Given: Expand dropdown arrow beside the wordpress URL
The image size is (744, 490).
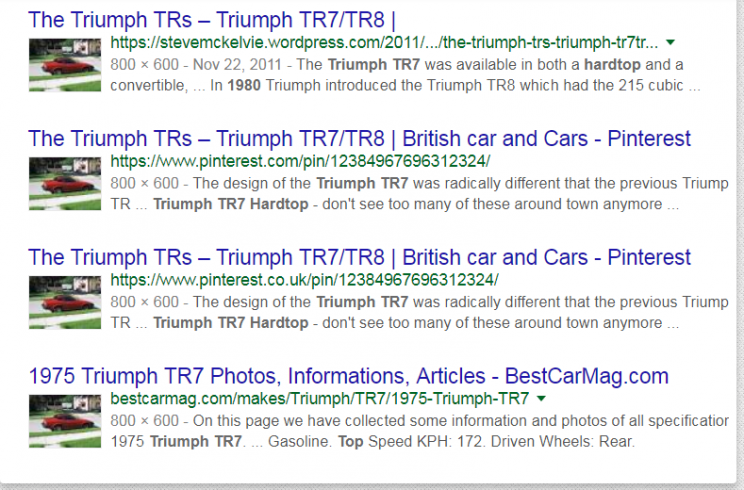Looking at the screenshot, I should click(x=670, y=43).
